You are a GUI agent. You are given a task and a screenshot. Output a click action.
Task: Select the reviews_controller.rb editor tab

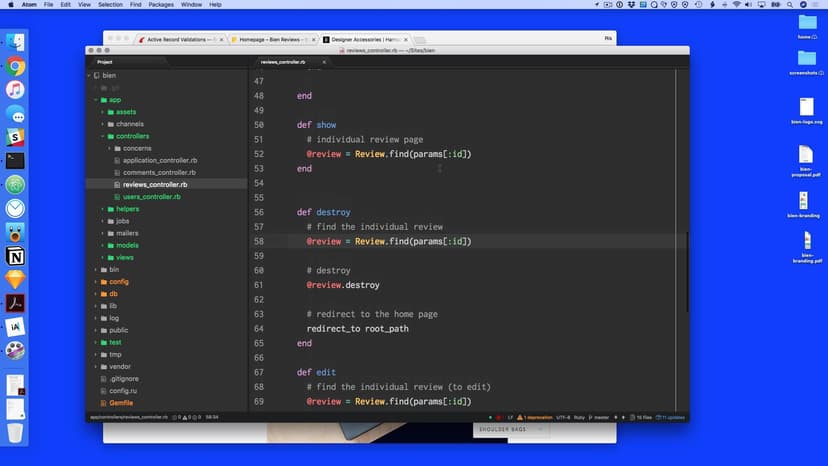(284, 62)
